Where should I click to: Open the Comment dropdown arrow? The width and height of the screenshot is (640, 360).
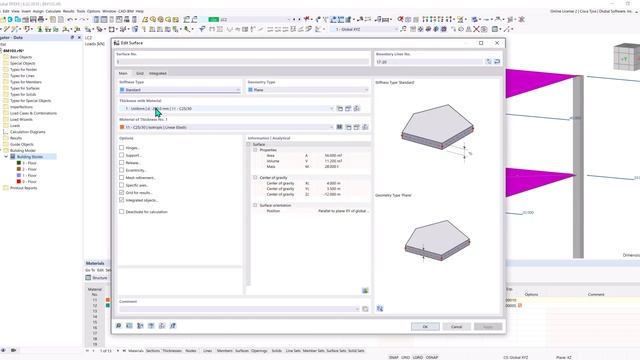coord(357,309)
